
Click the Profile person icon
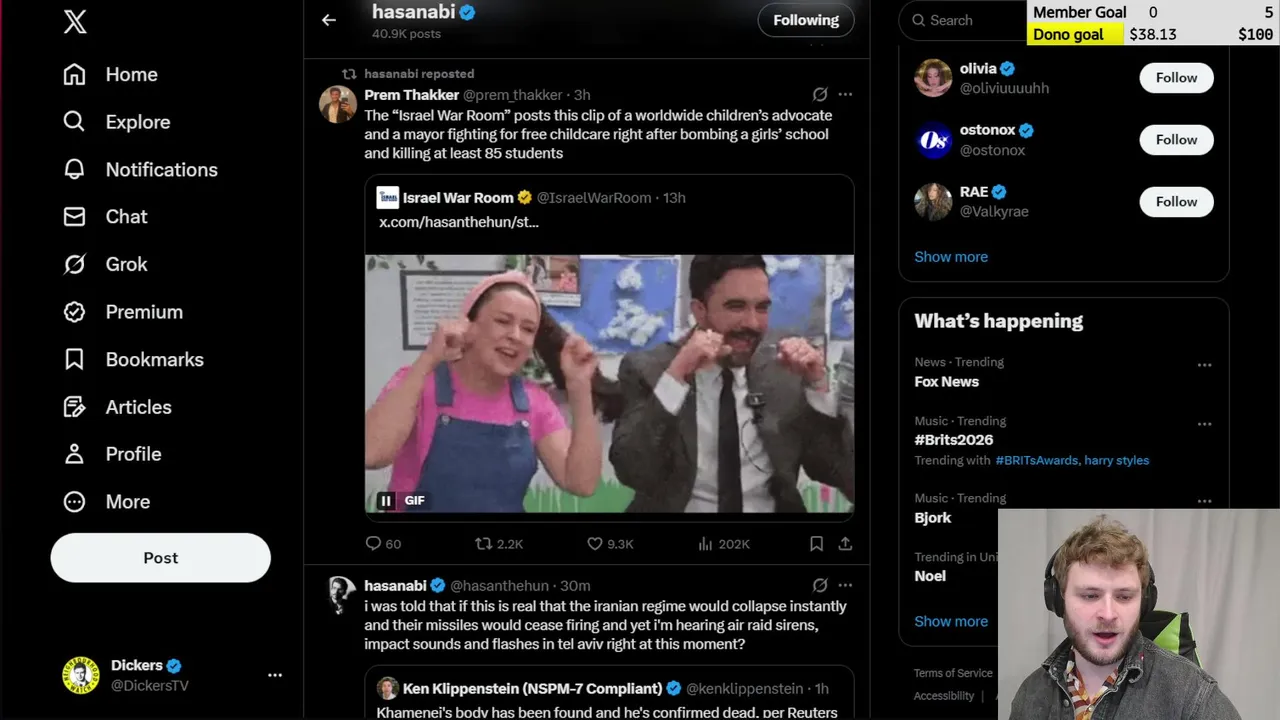(74, 454)
